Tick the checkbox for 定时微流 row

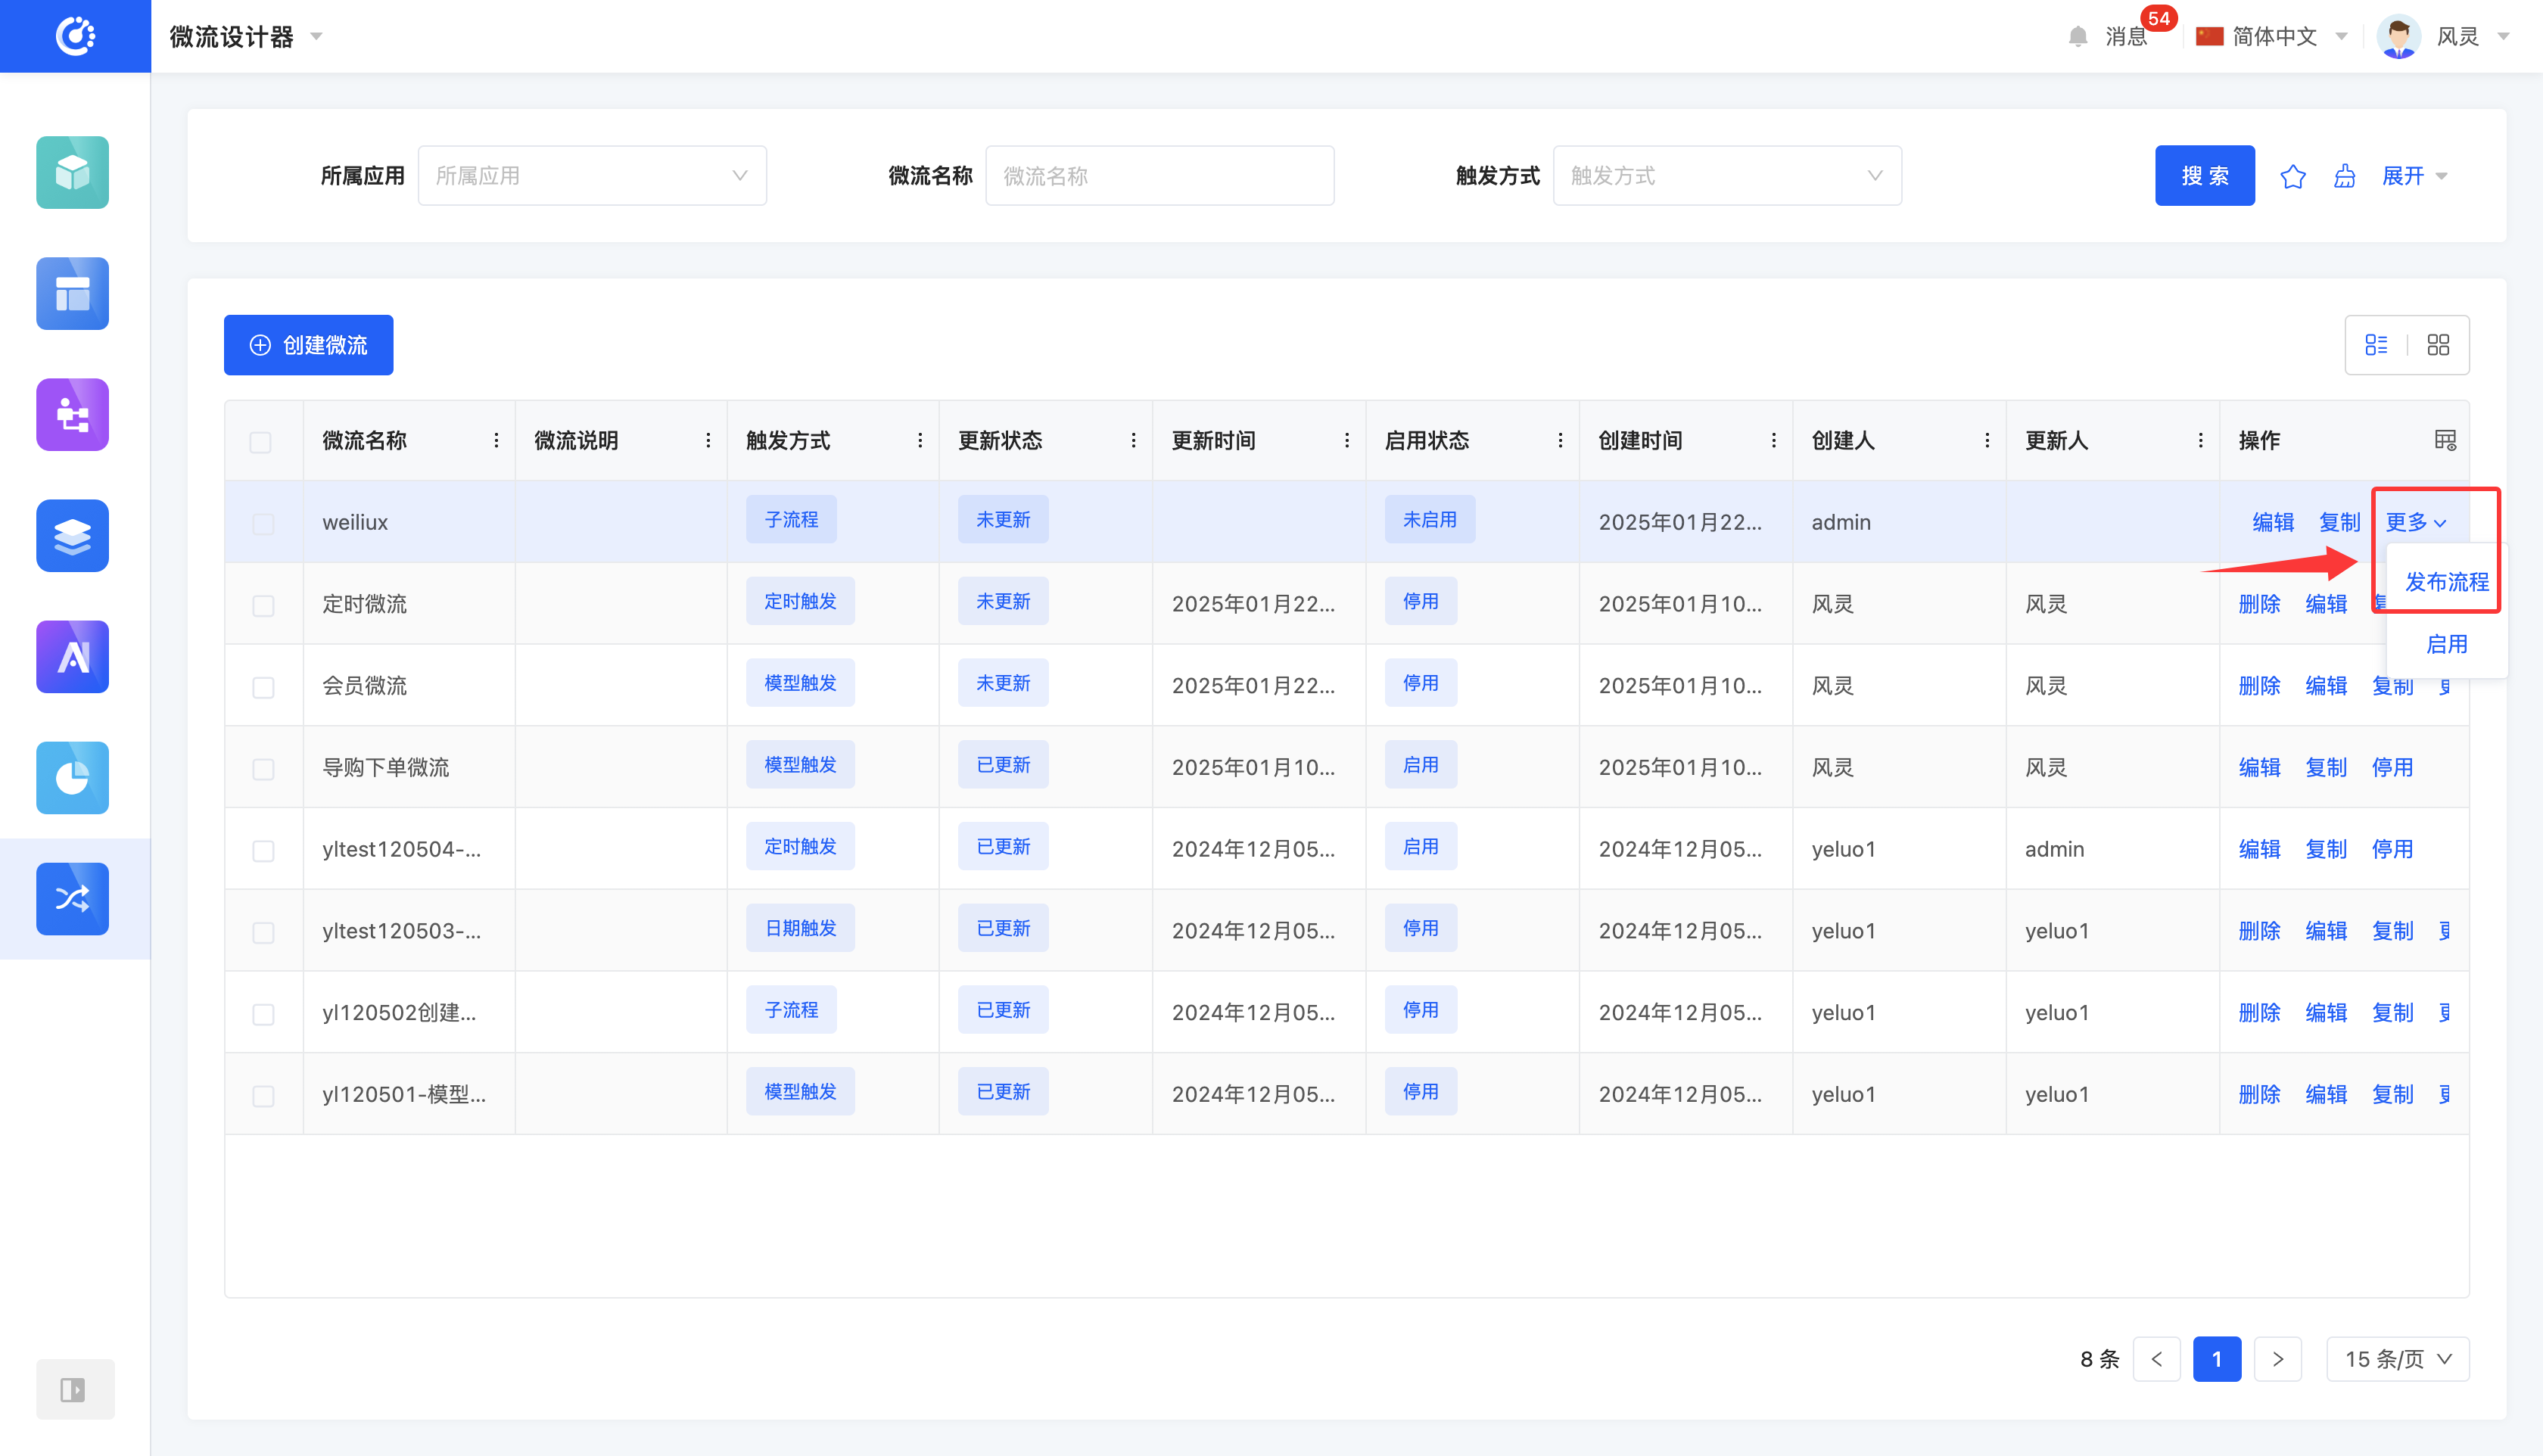pyautogui.click(x=263, y=606)
